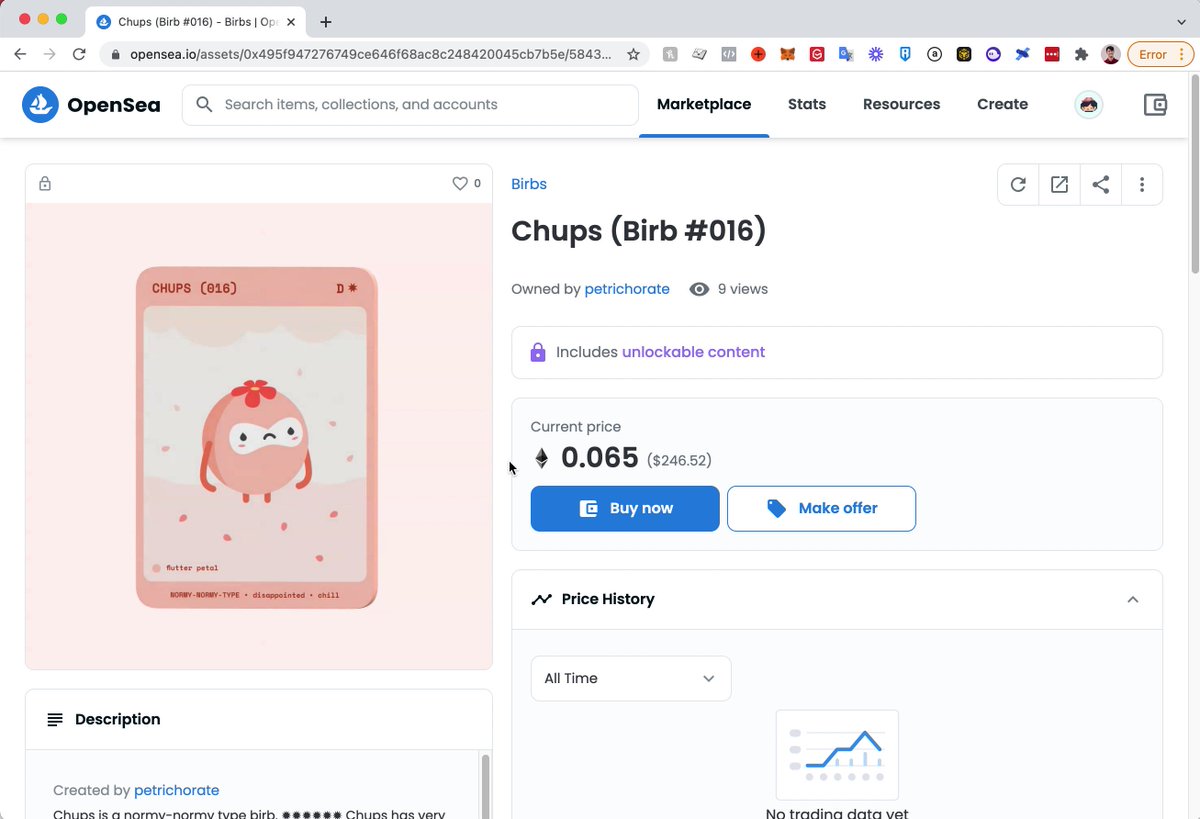Open the All Time range dropdown
Viewport: 1200px width, 819px height.
pos(631,678)
